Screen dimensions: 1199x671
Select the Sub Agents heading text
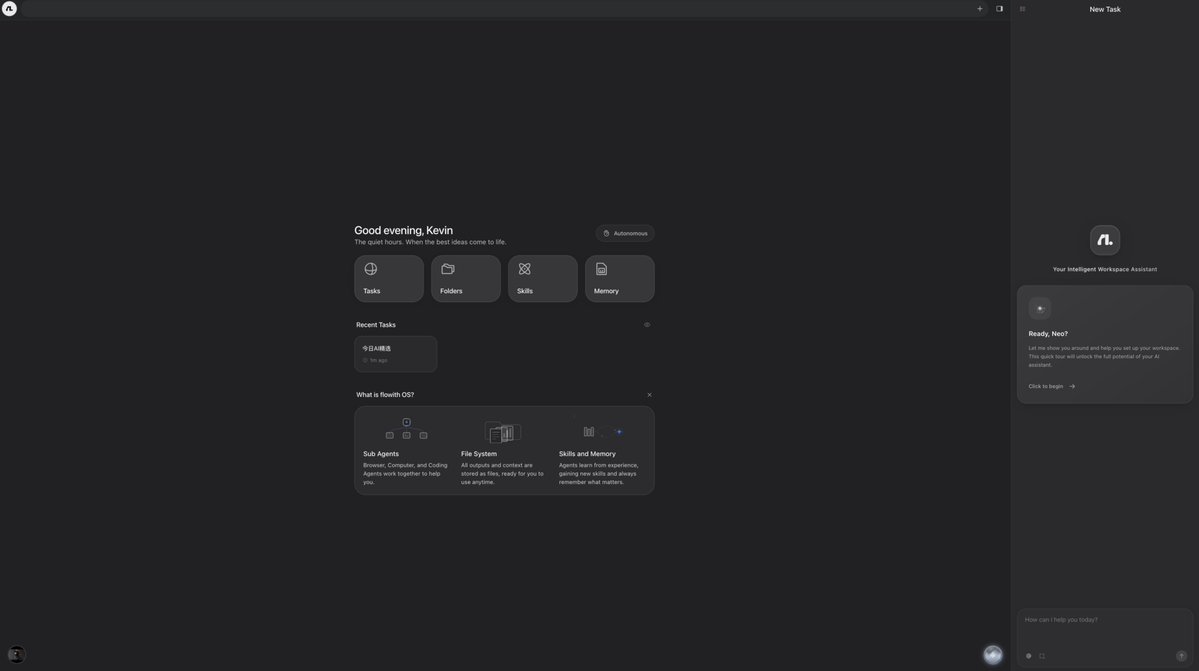(x=381, y=454)
